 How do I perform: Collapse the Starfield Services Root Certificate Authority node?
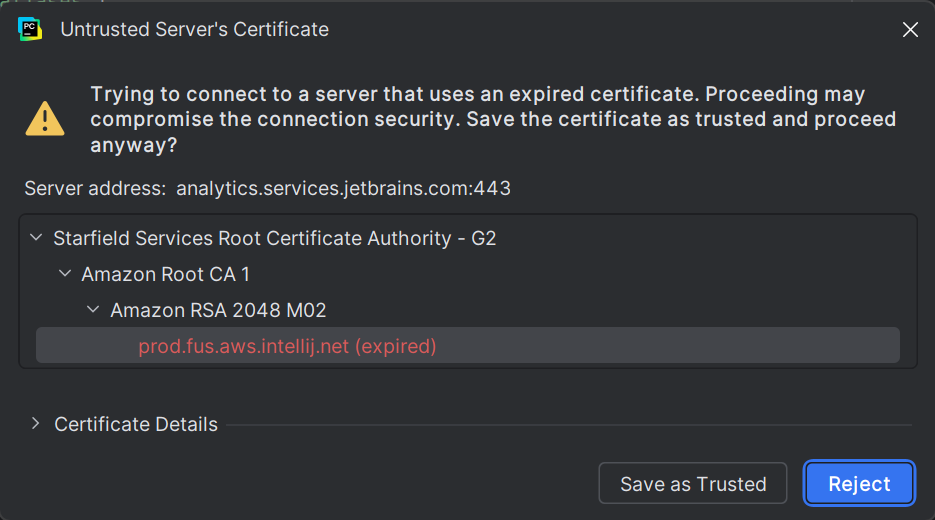pyautogui.click(x=36, y=237)
